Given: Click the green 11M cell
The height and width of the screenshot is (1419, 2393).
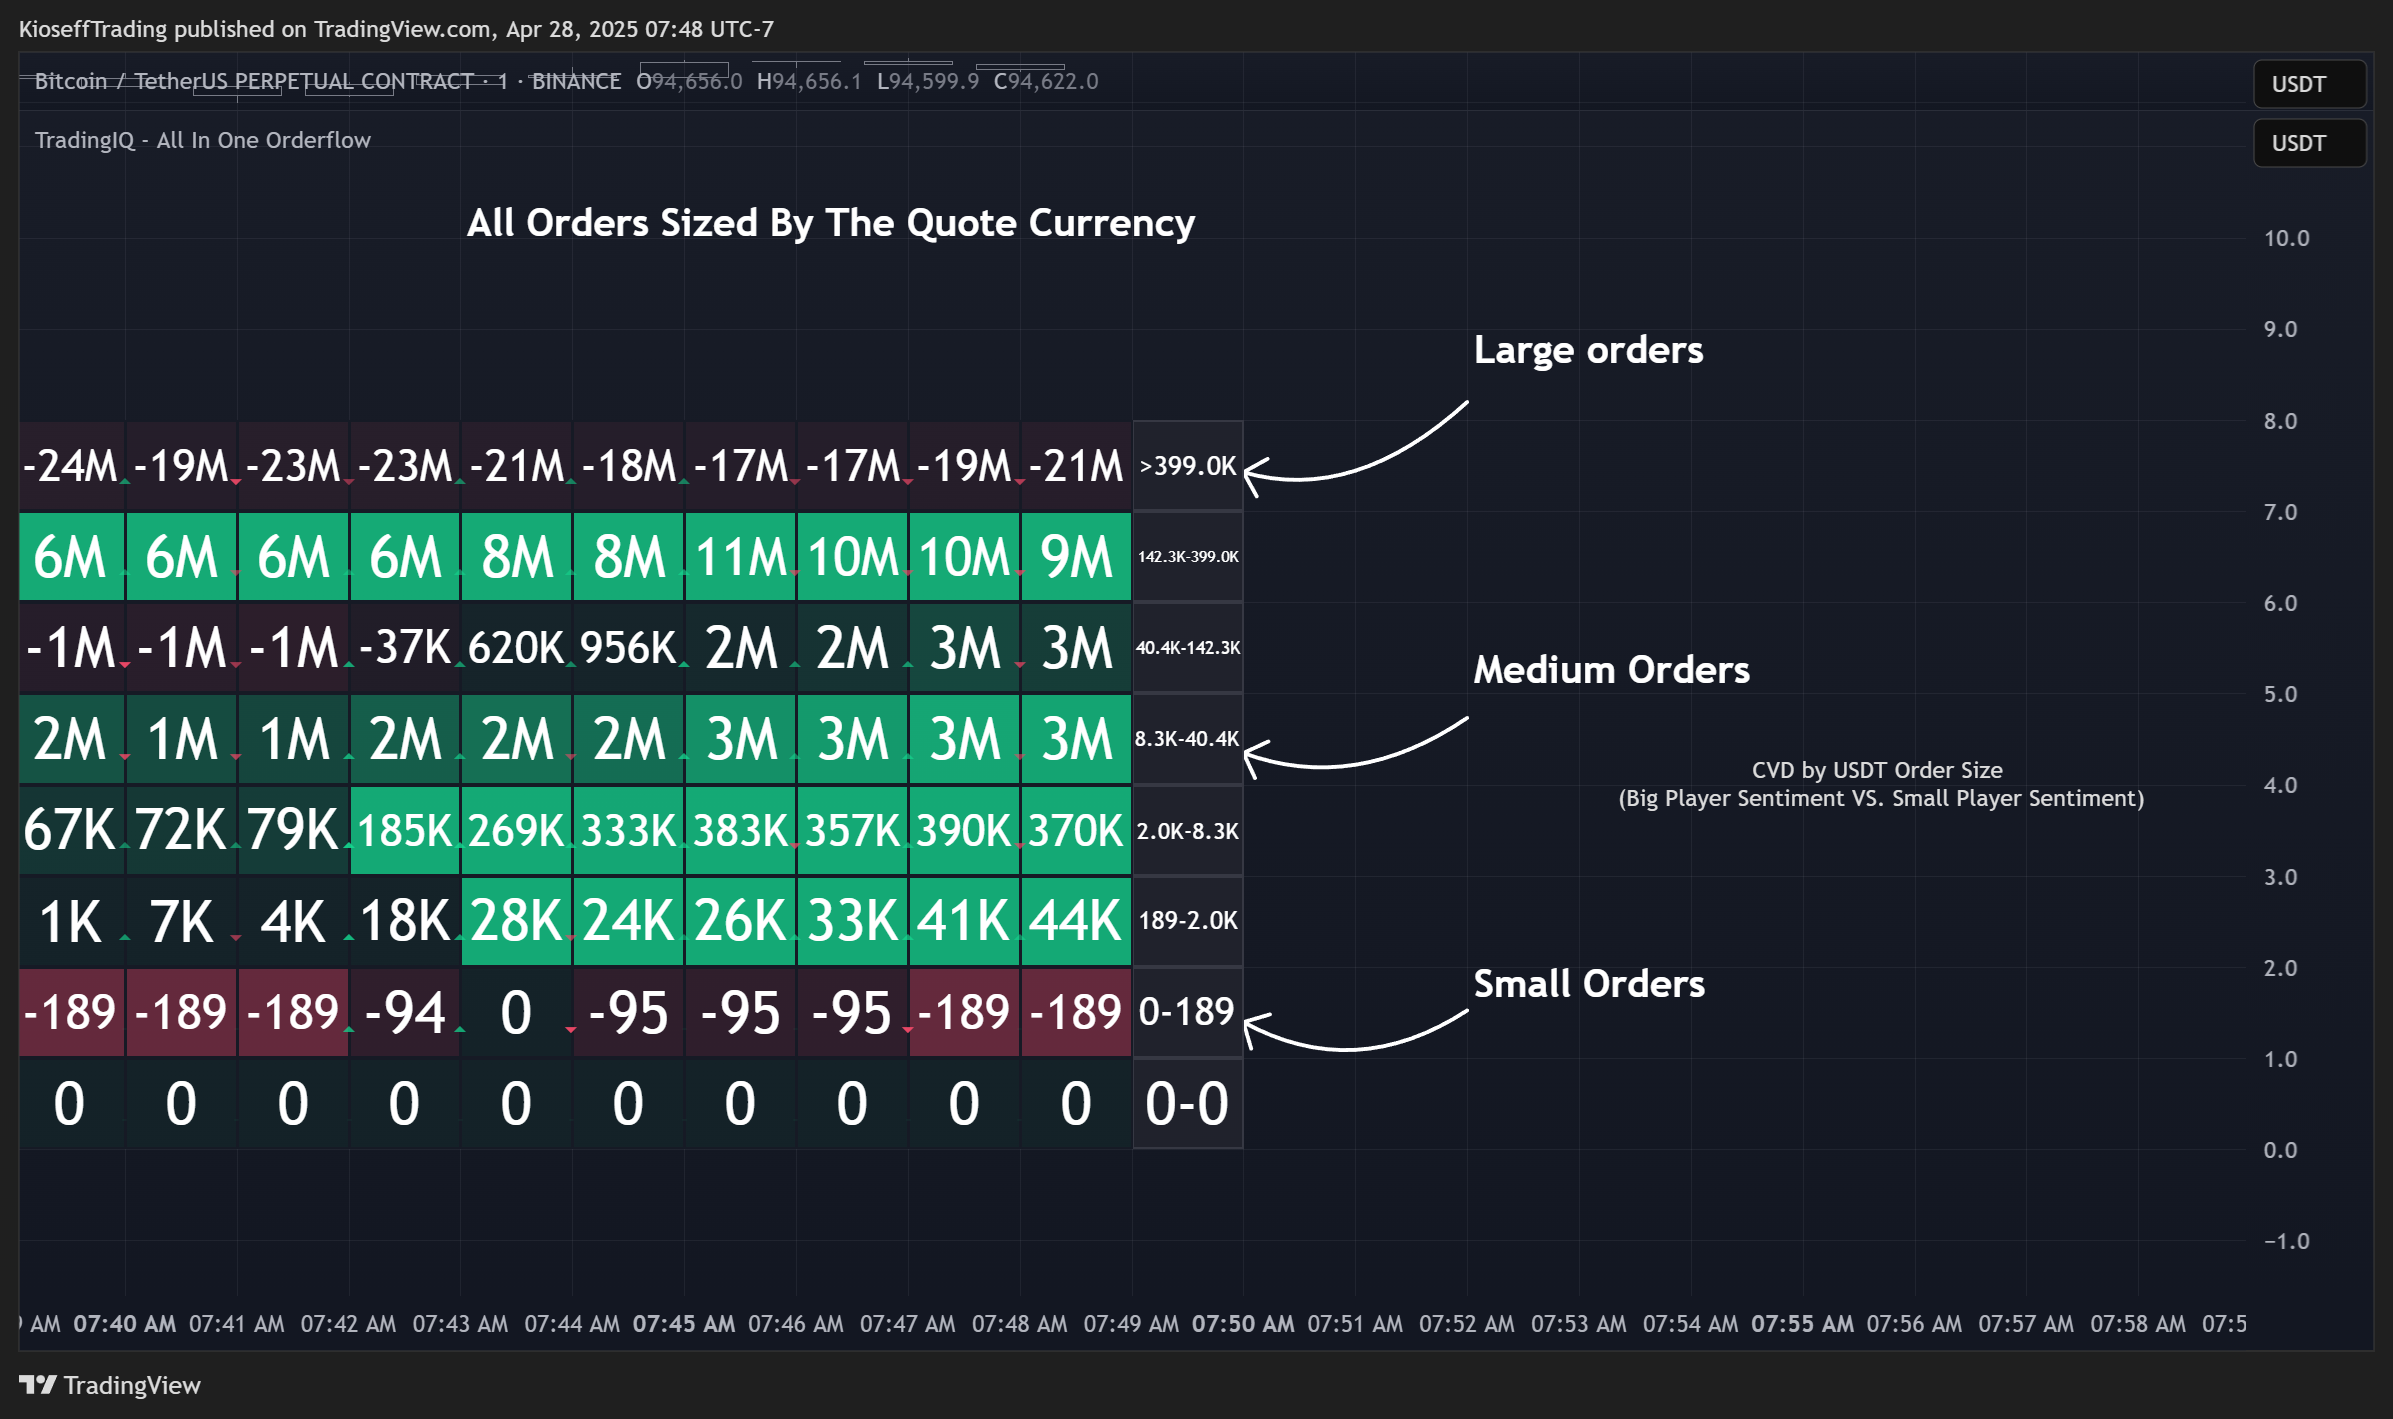Looking at the screenshot, I should pyautogui.click(x=741, y=557).
